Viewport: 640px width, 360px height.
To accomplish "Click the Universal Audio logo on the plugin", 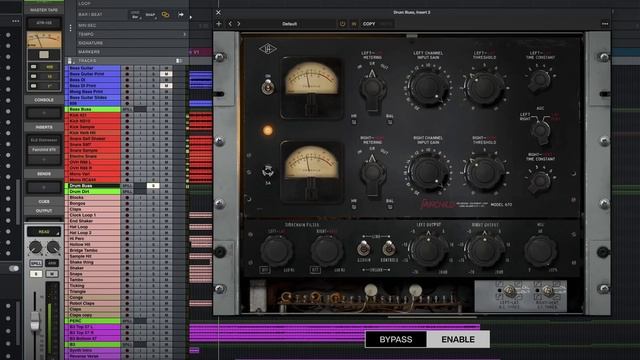I will point(267,49).
